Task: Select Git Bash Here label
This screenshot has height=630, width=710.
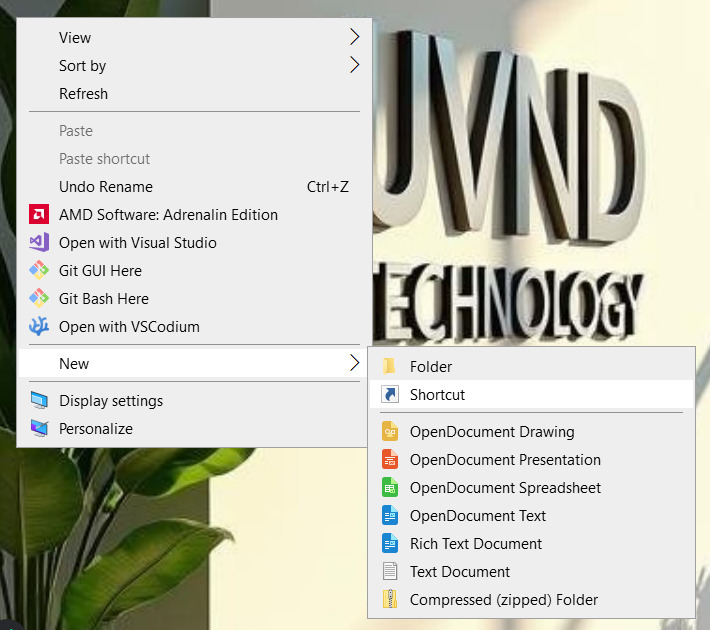Action: (x=104, y=298)
